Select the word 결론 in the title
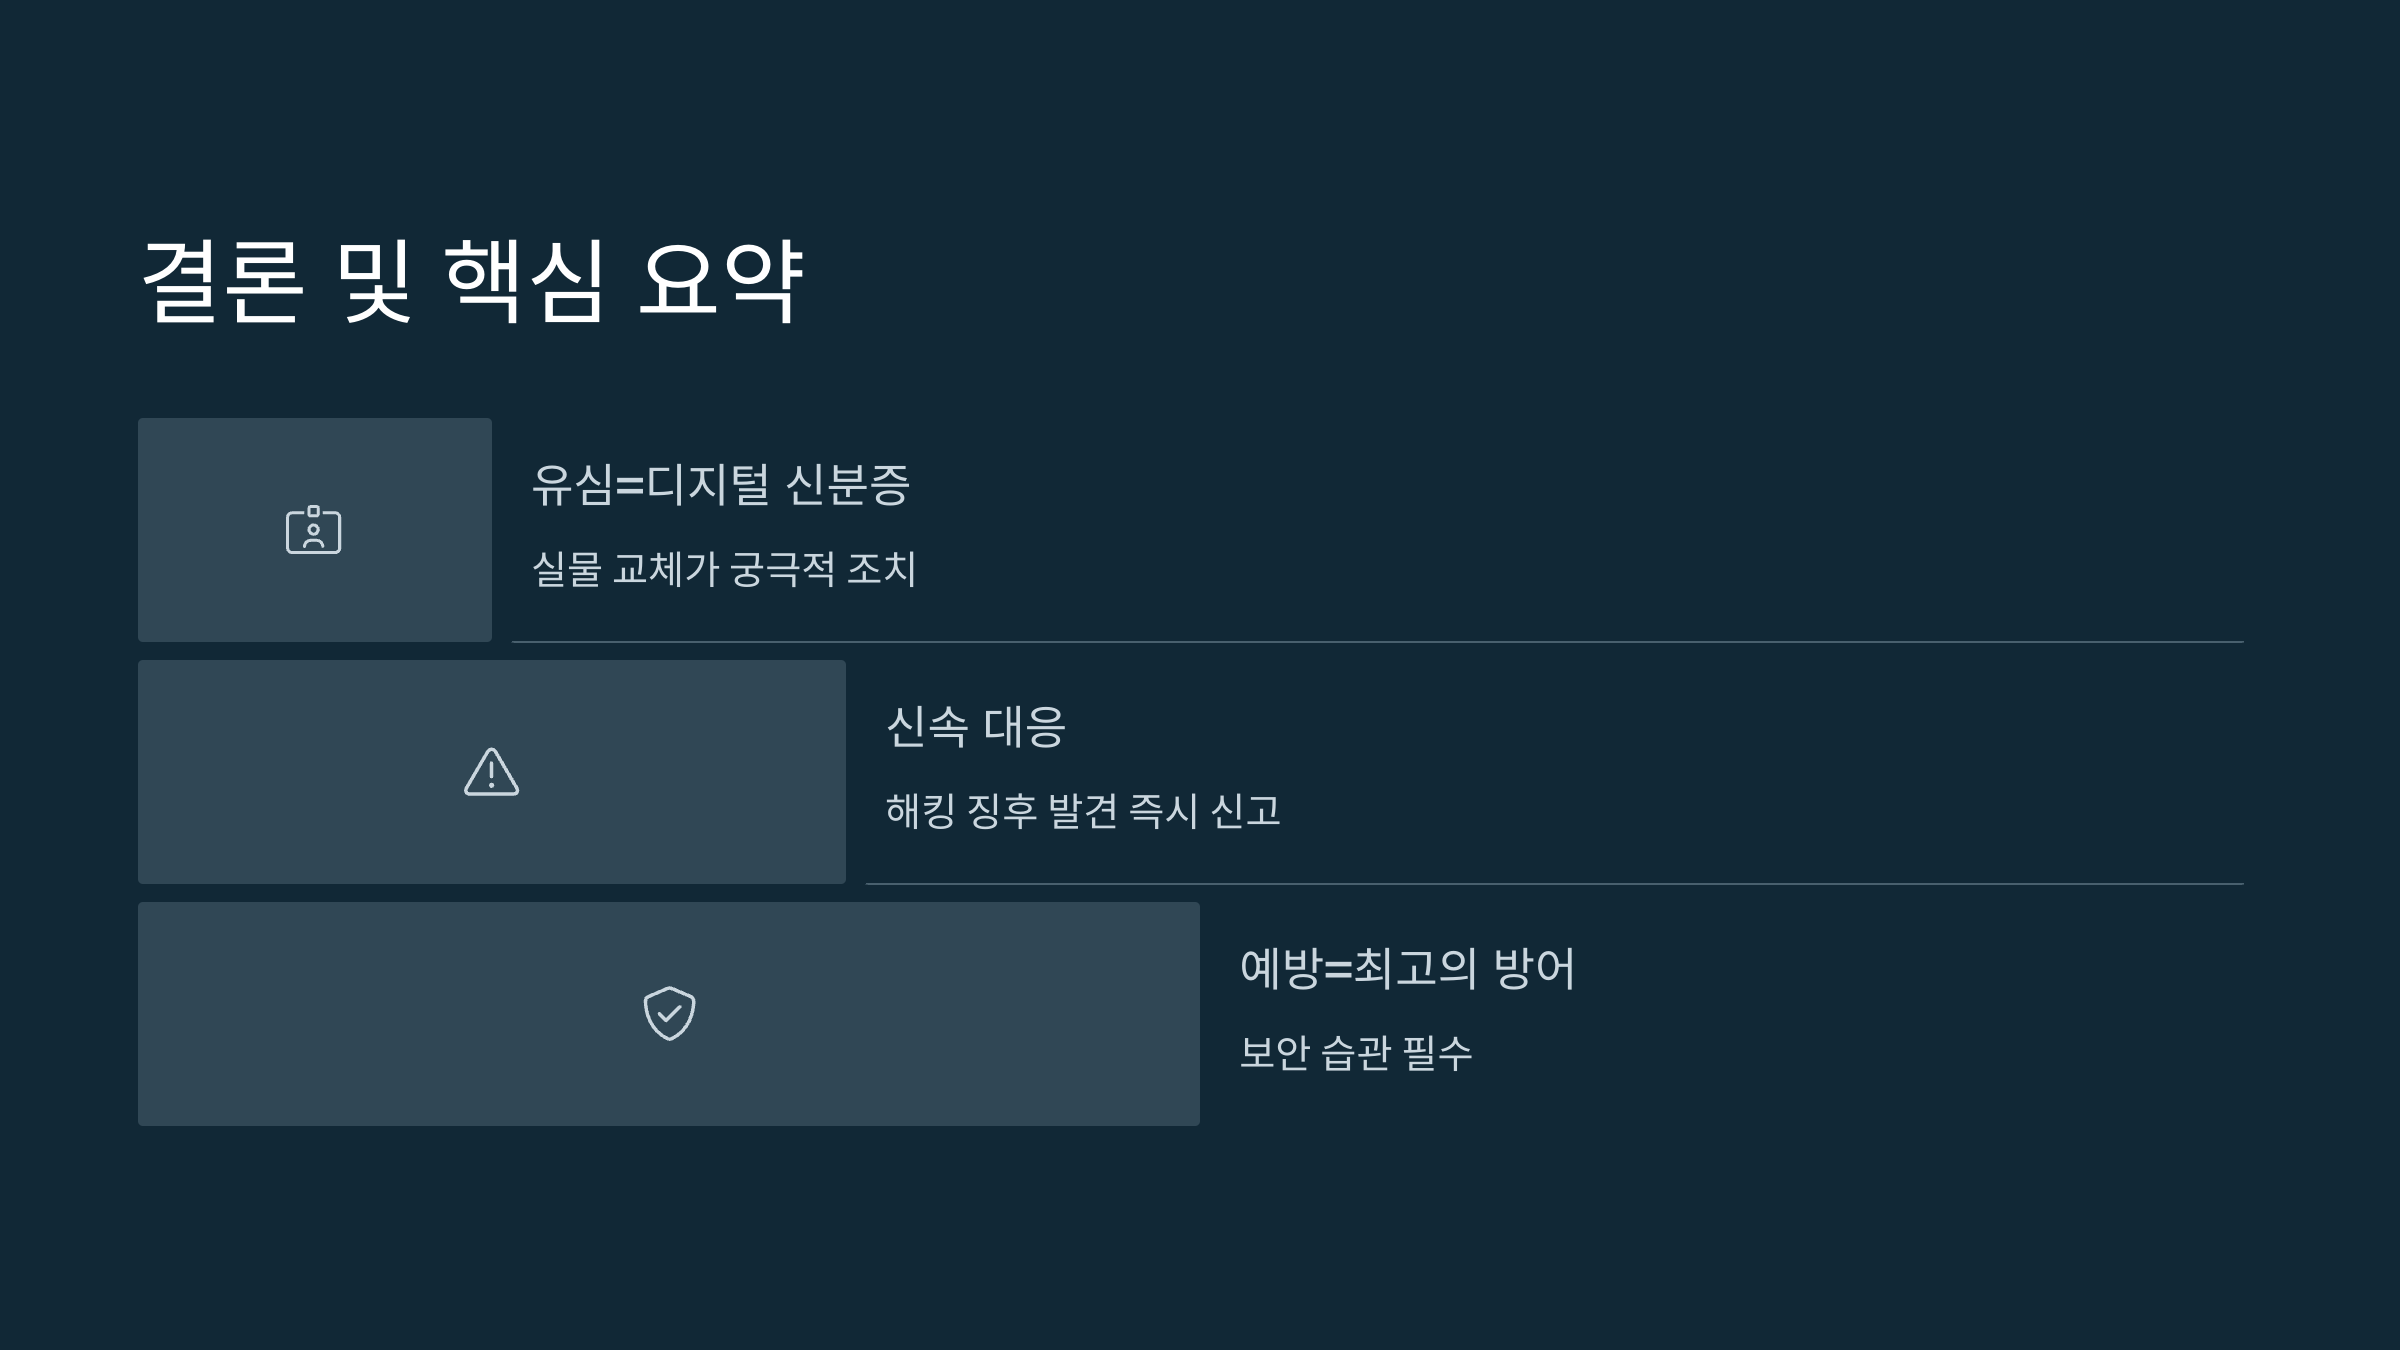This screenshot has height=1350, width=2400. click(x=222, y=281)
